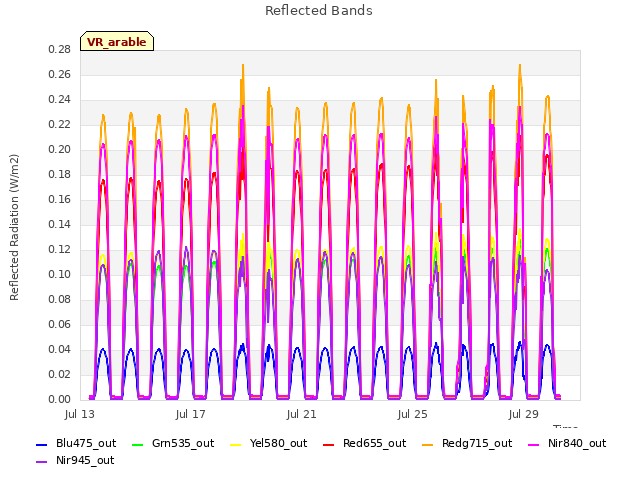Select Nir945_out legend entry

[75, 460]
